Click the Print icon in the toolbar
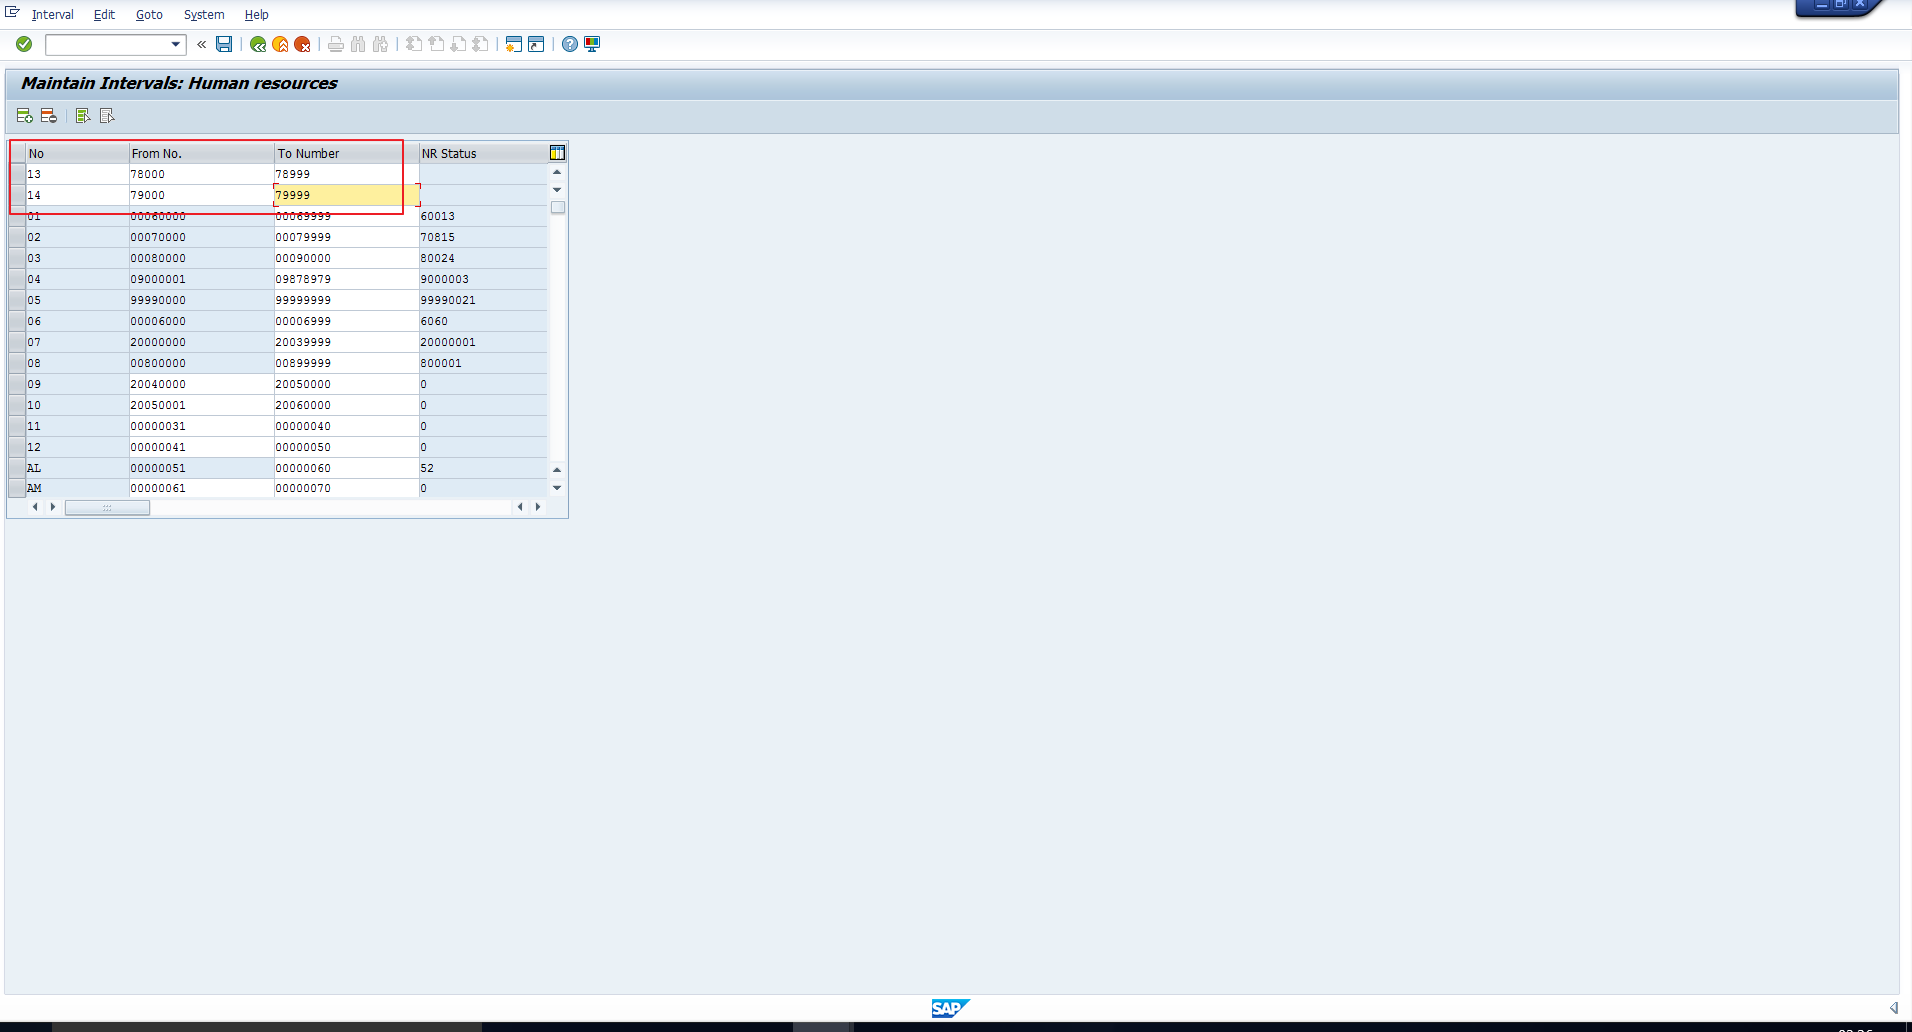The width and height of the screenshot is (1912, 1032). pyautogui.click(x=336, y=44)
